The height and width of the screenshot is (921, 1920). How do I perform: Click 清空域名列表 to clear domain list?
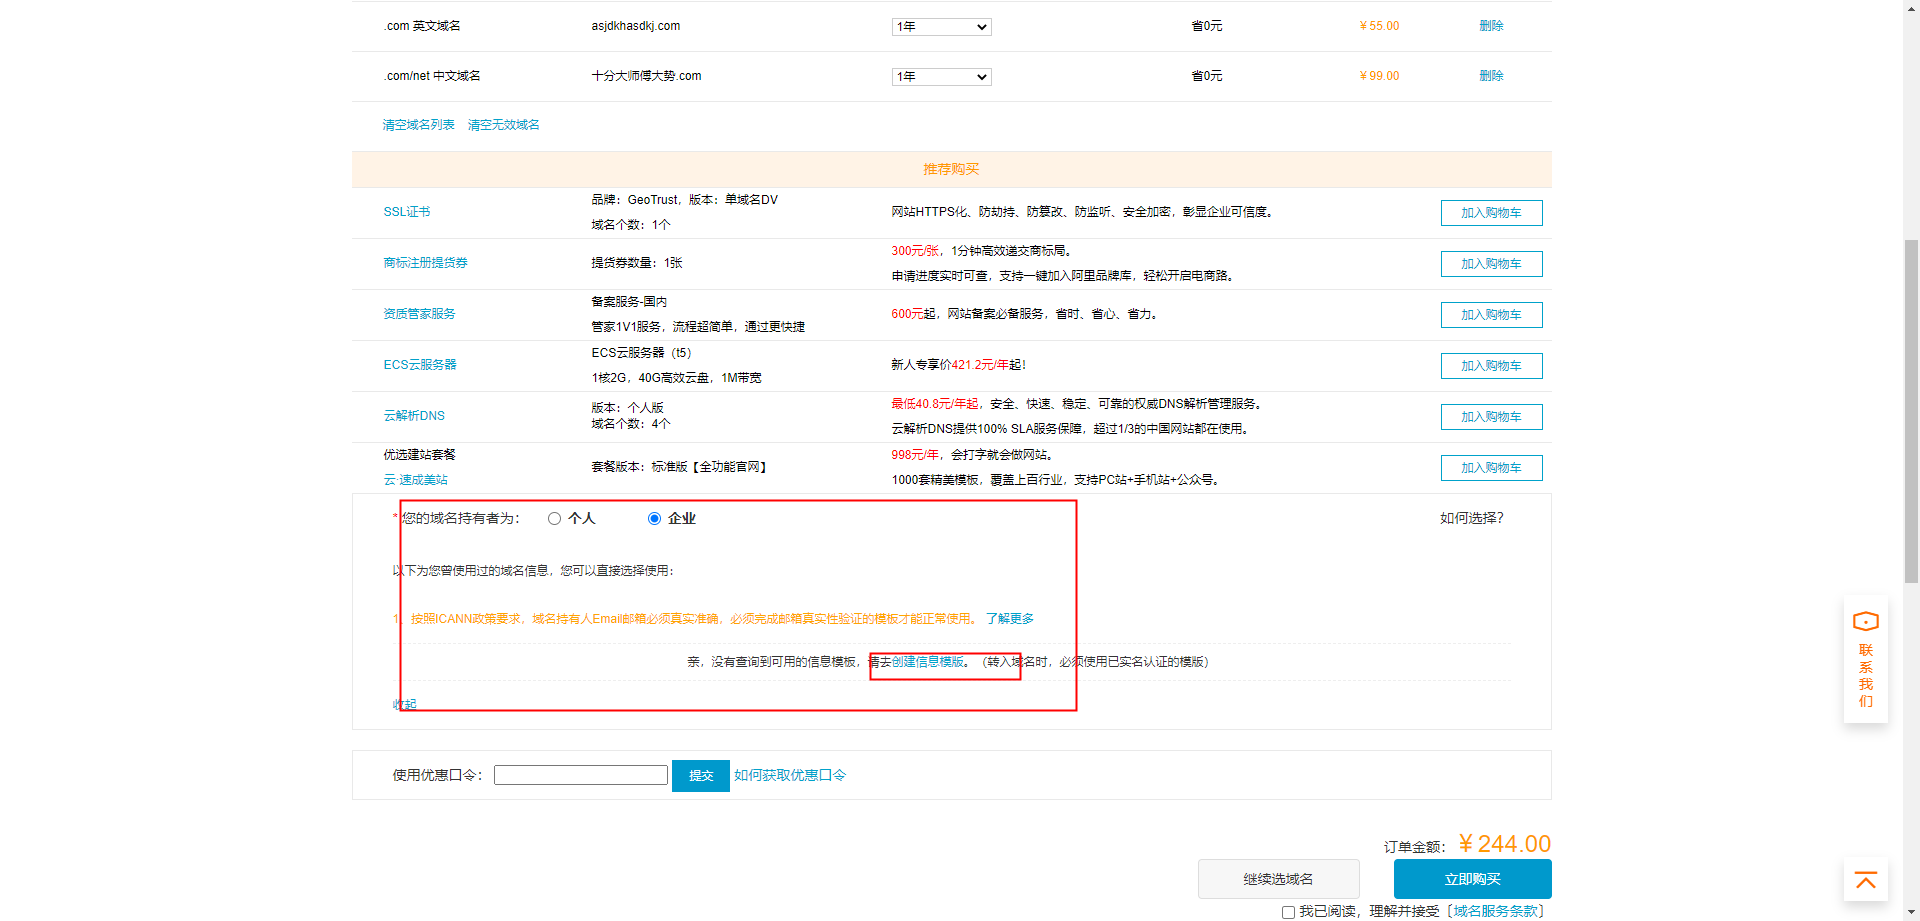[x=417, y=124]
